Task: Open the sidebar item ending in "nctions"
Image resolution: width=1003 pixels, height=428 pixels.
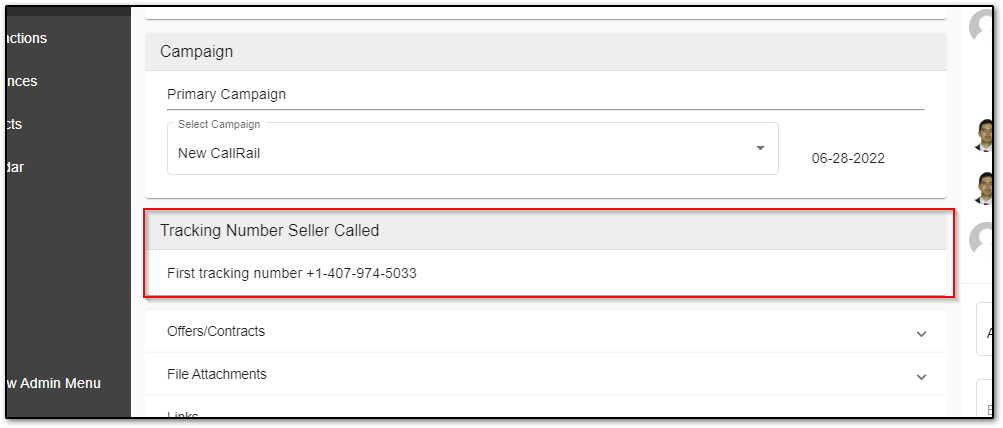Action: 26,38
